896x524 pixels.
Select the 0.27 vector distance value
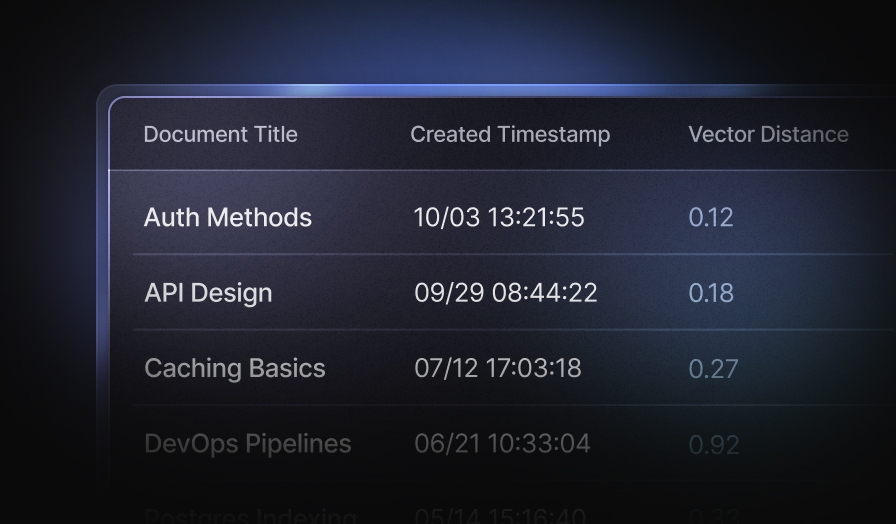point(712,368)
